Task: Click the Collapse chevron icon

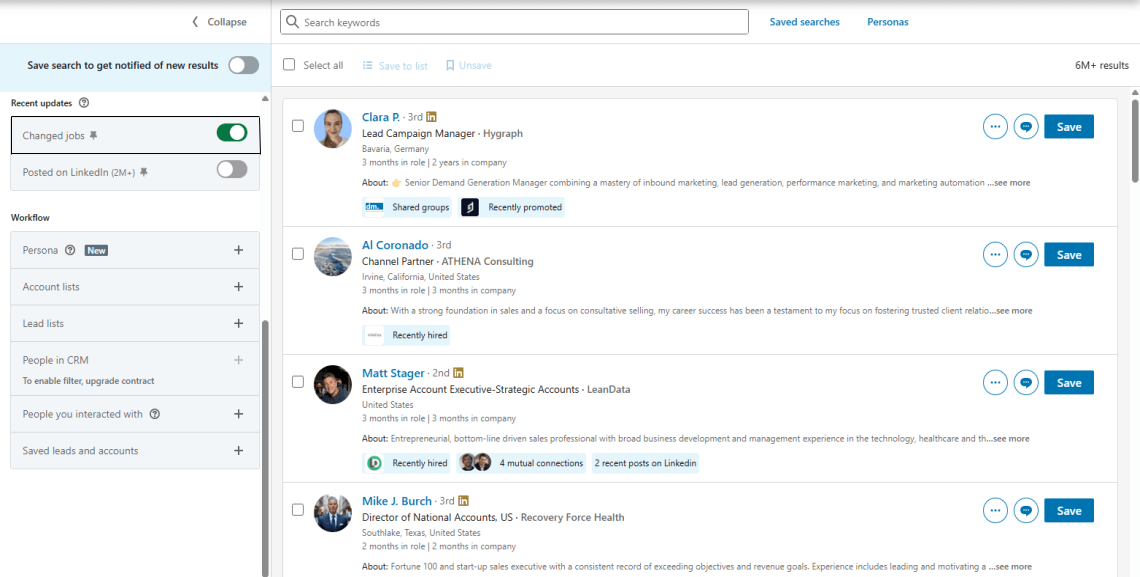Action: click(x=195, y=22)
